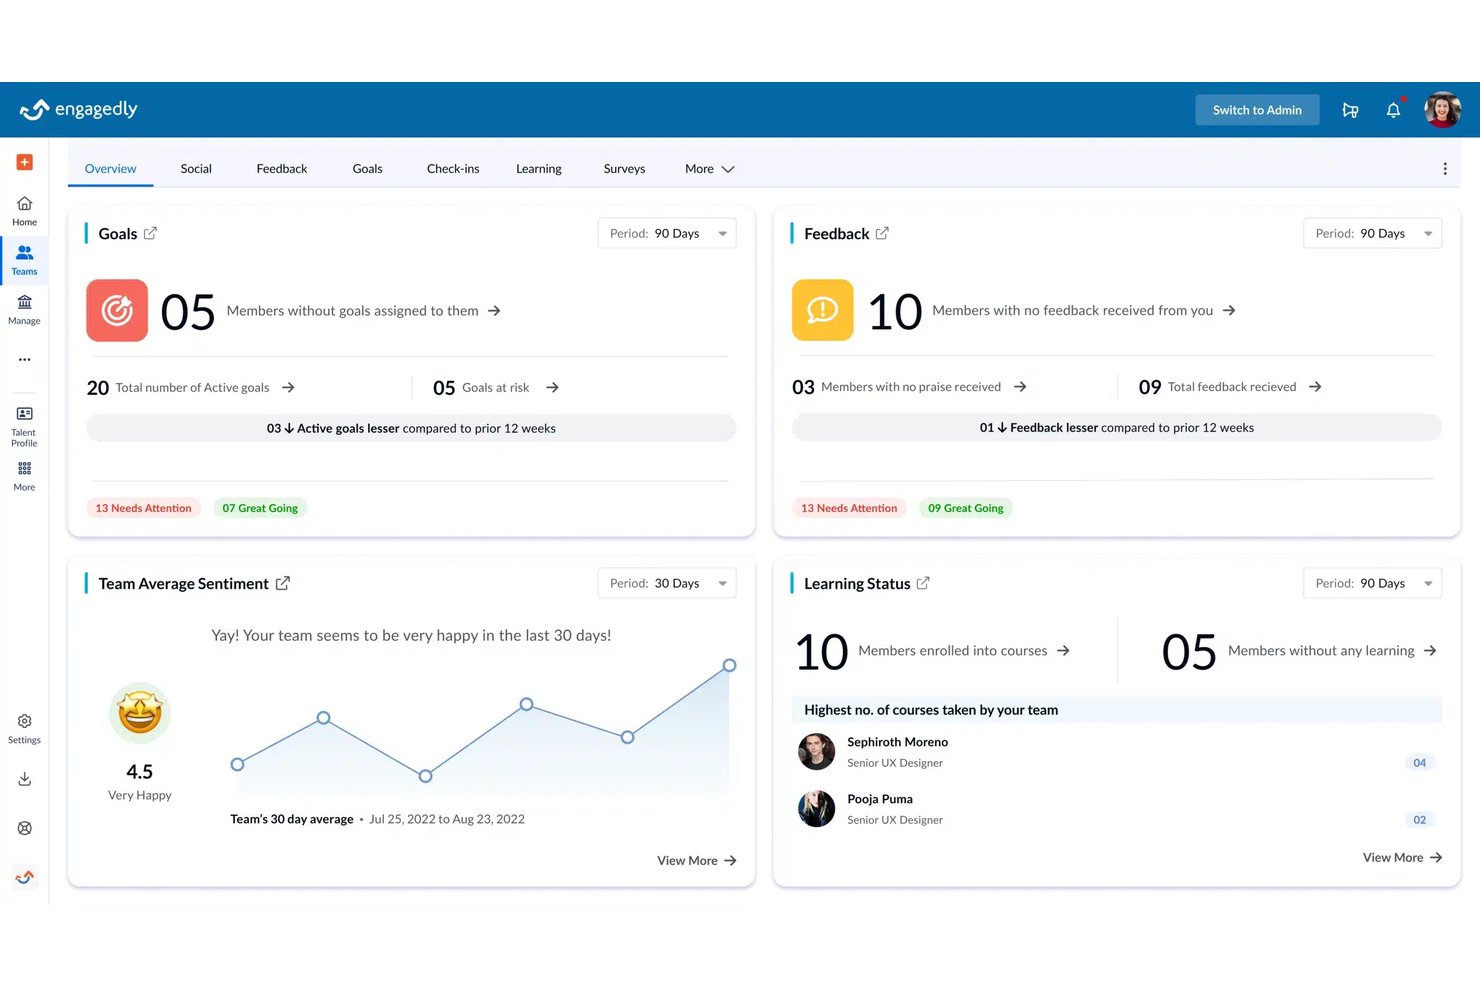Open Feedback Period 90 Days dropdown
Image resolution: width=1480 pixels, height=987 pixels.
1372,233
